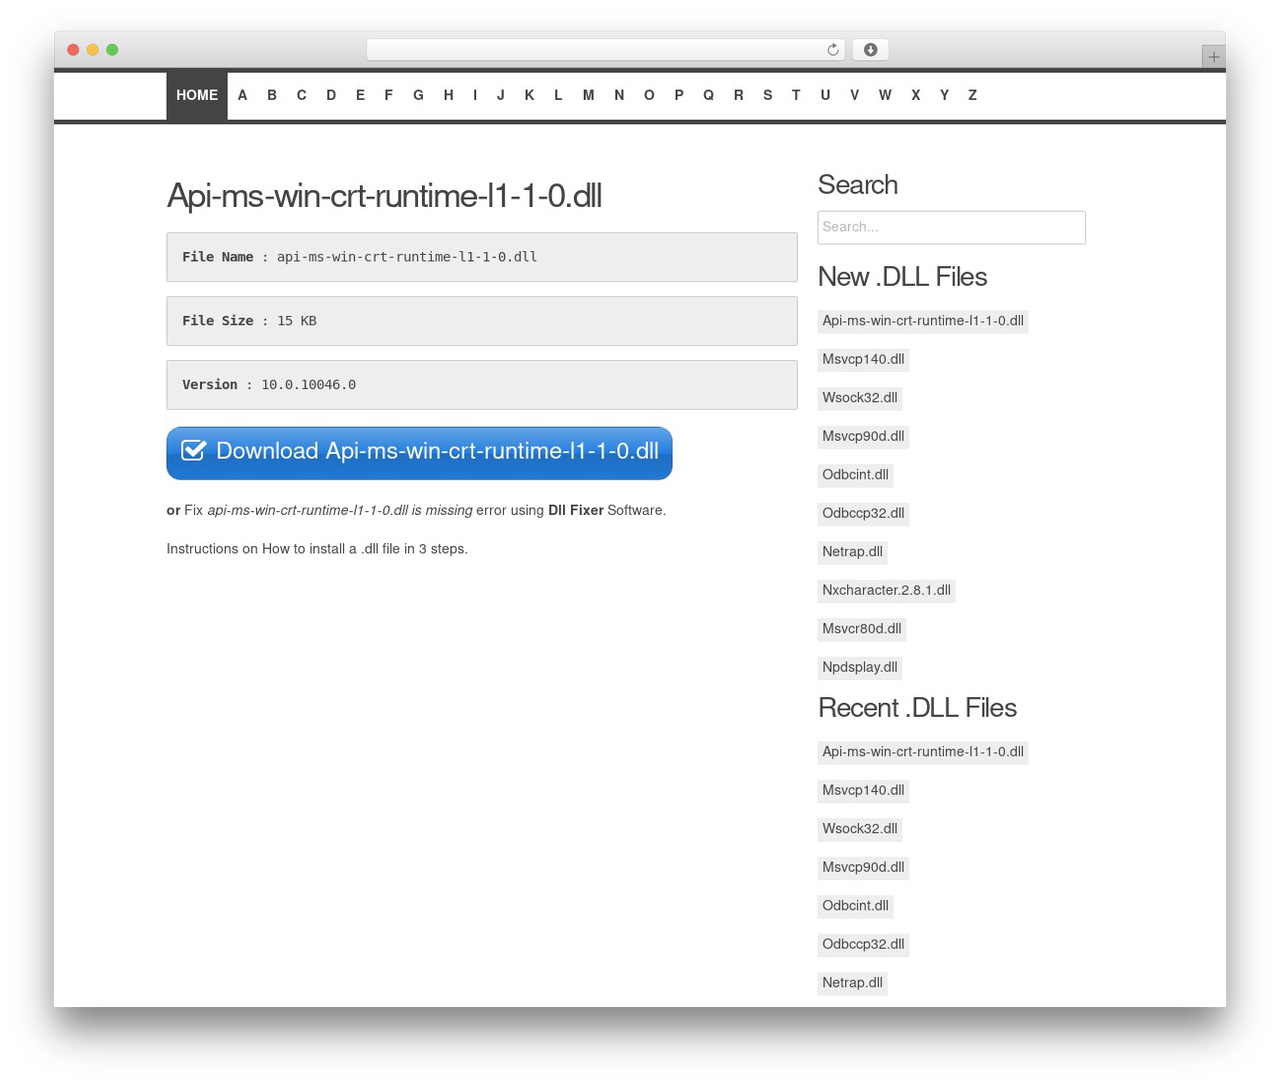The image size is (1280, 1084).
Task: Click the red close window button
Action: click(x=73, y=50)
